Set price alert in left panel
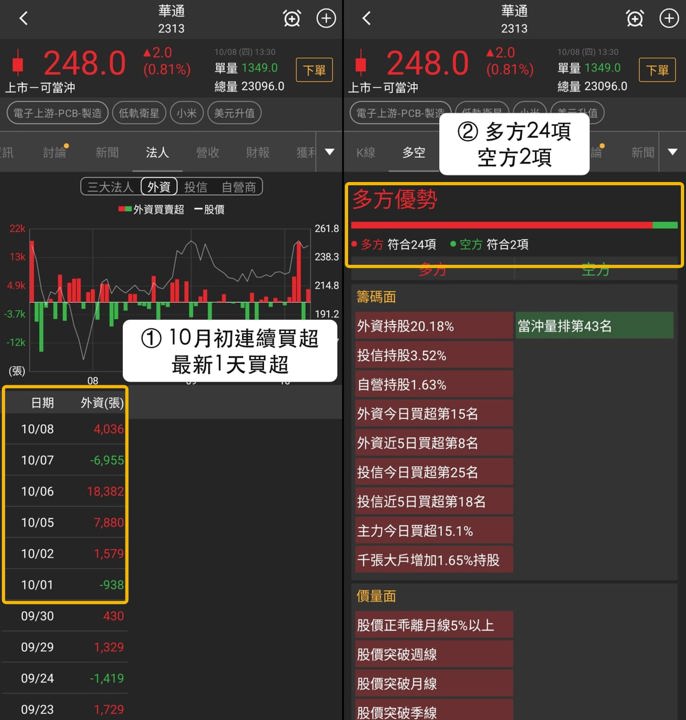Viewport: 686px width, 720px height. [292, 19]
